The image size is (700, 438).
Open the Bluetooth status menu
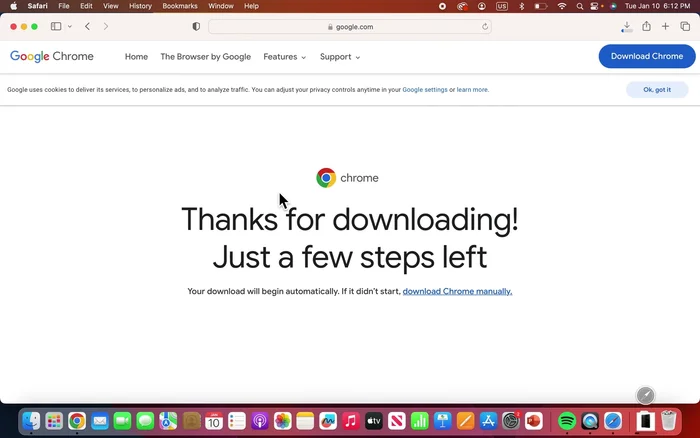point(521,6)
